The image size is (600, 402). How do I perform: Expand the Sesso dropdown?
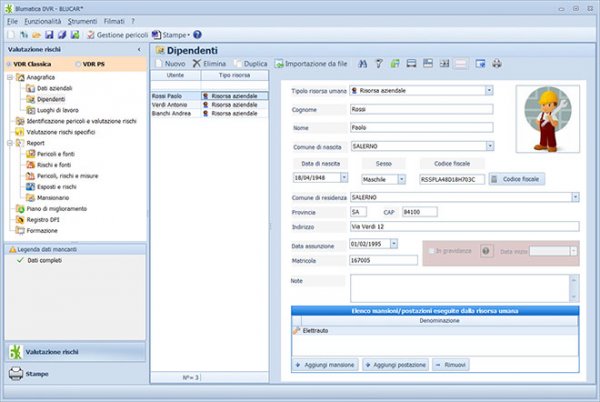tap(404, 179)
